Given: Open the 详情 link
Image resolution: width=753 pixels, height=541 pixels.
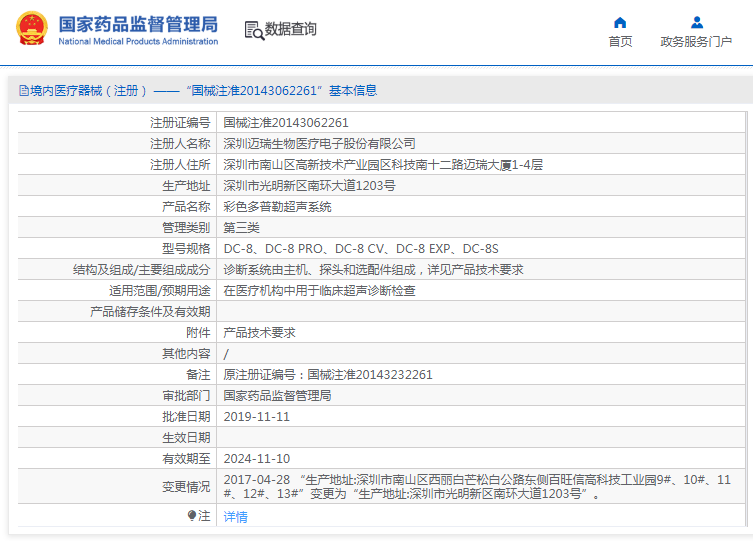Looking at the screenshot, I should click(x=235, y=517).
